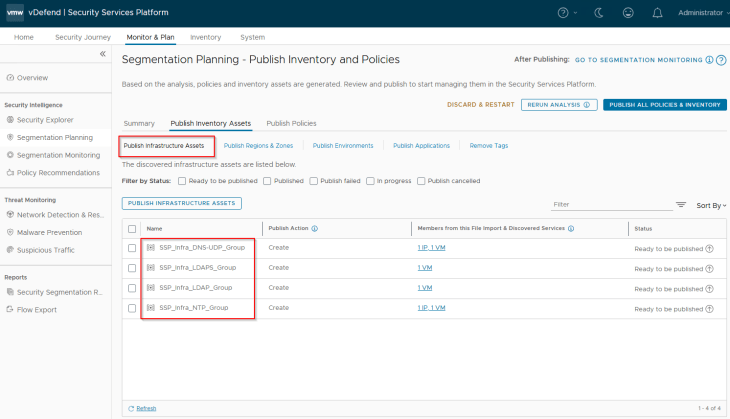The height and width of the screenshot is (419, 730).
Task: Toggle dark mode moon icon
Action: coord(598,13)
